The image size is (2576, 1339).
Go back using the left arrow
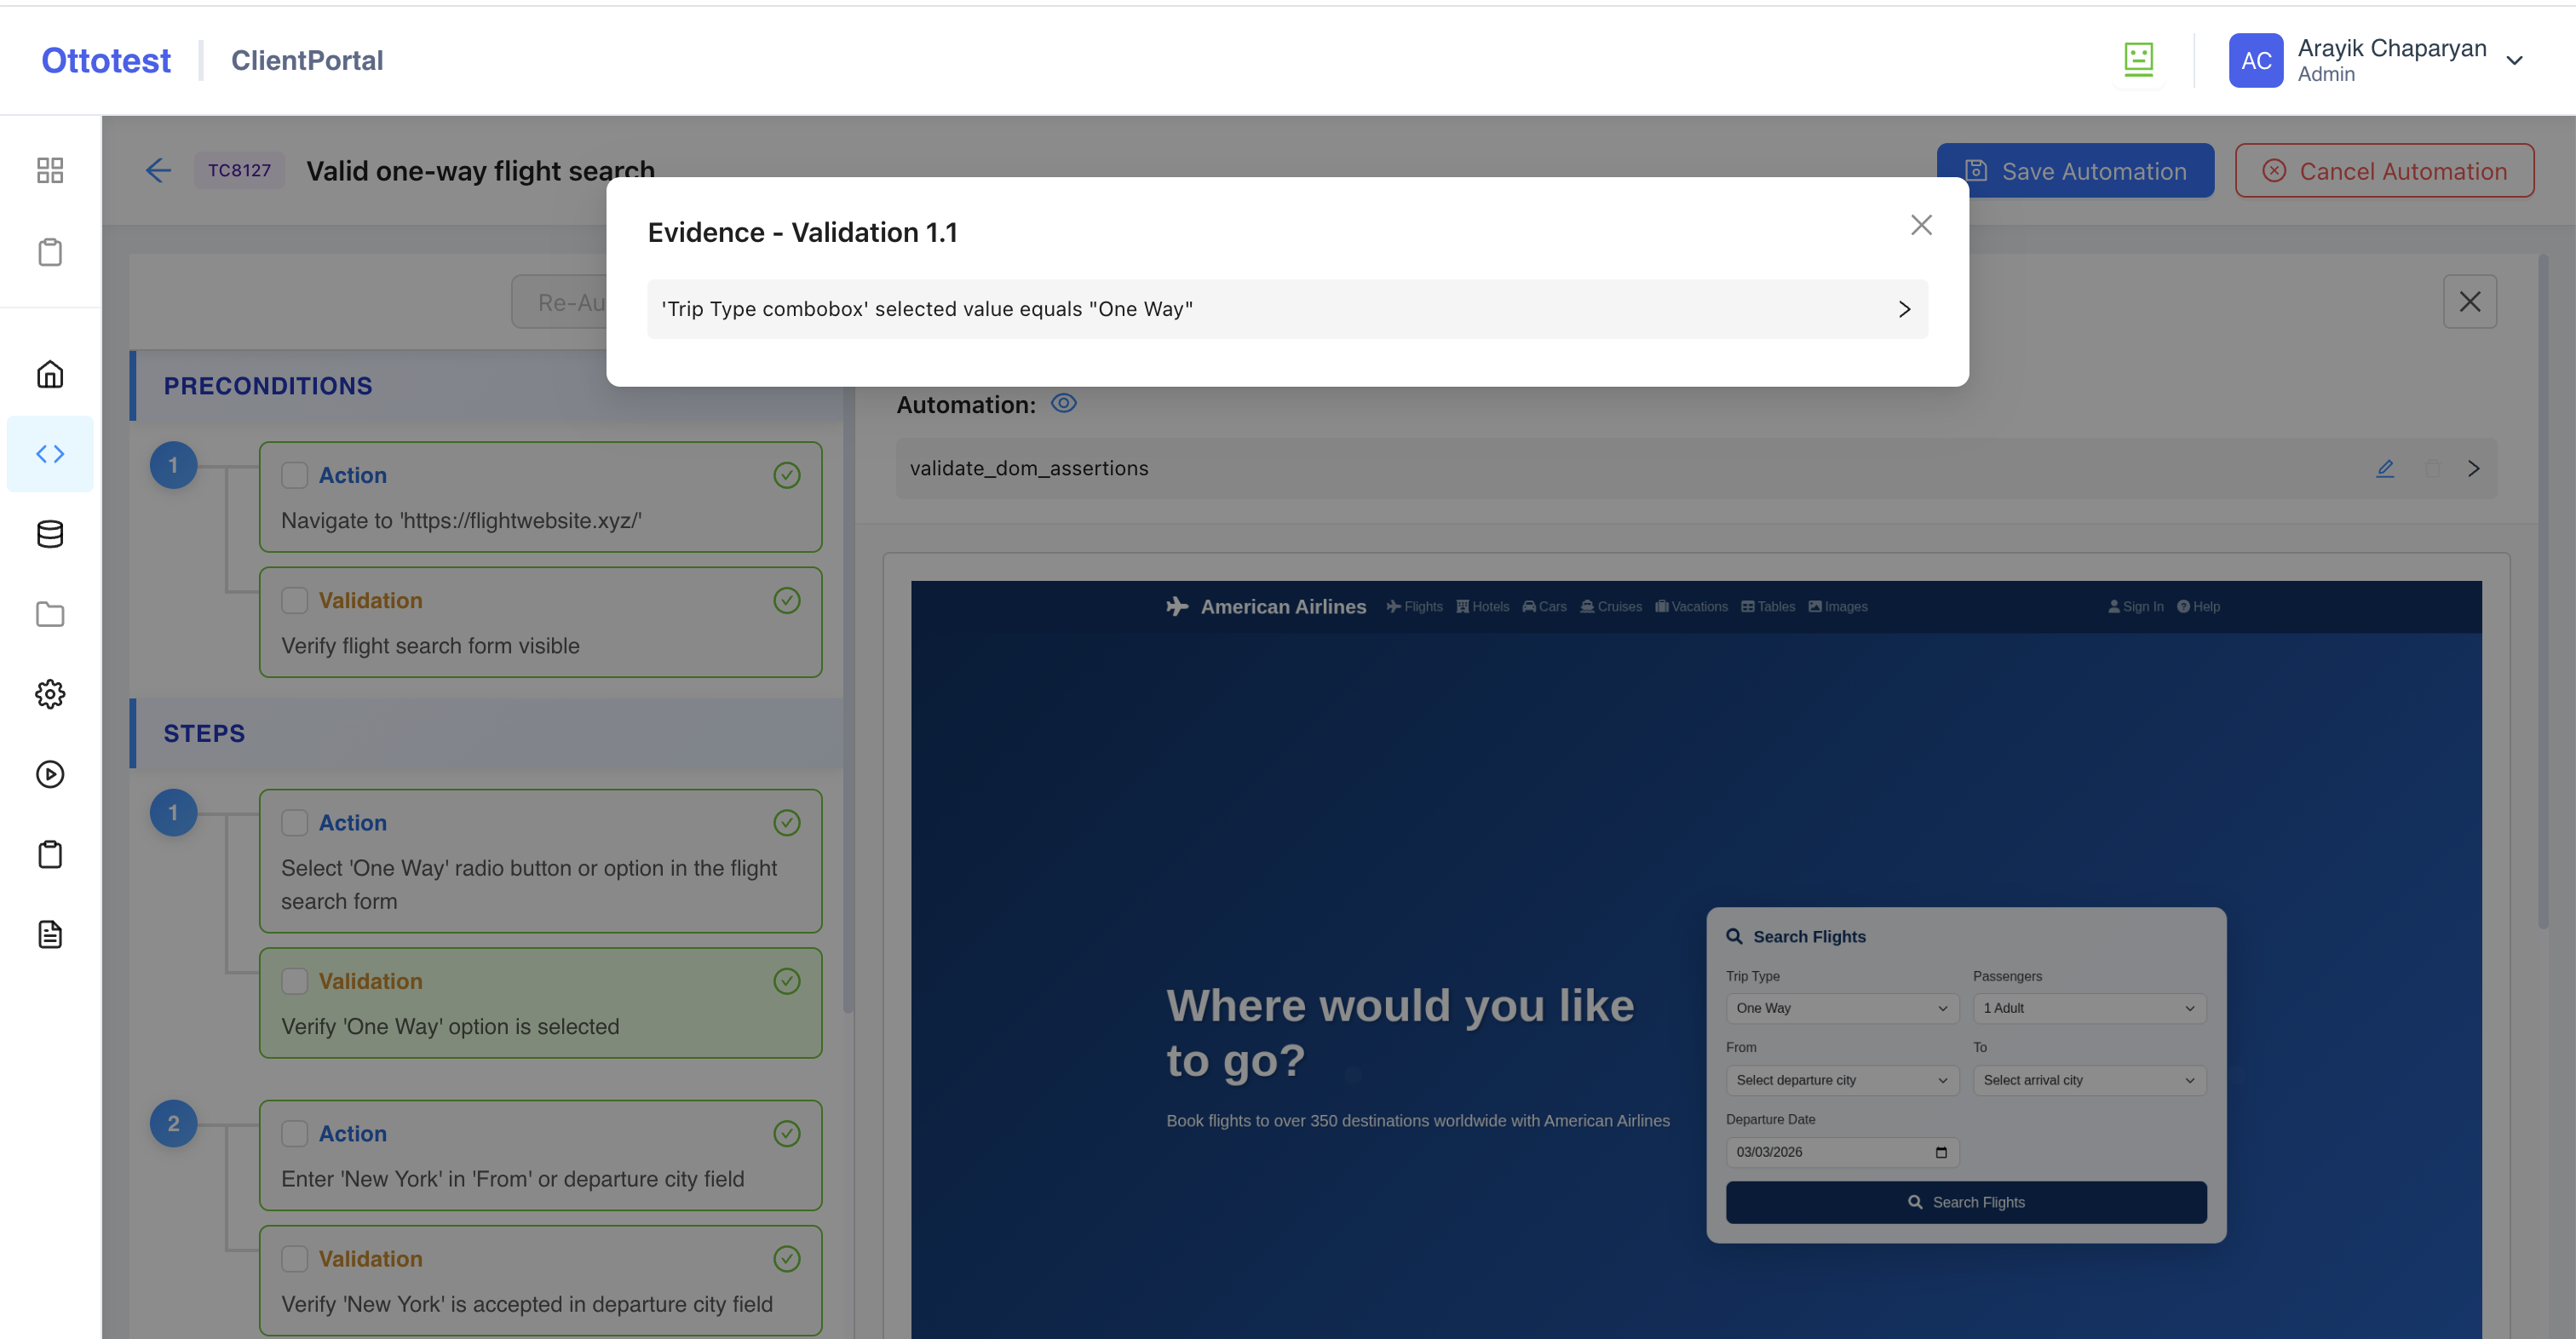[x=158, y=170]
